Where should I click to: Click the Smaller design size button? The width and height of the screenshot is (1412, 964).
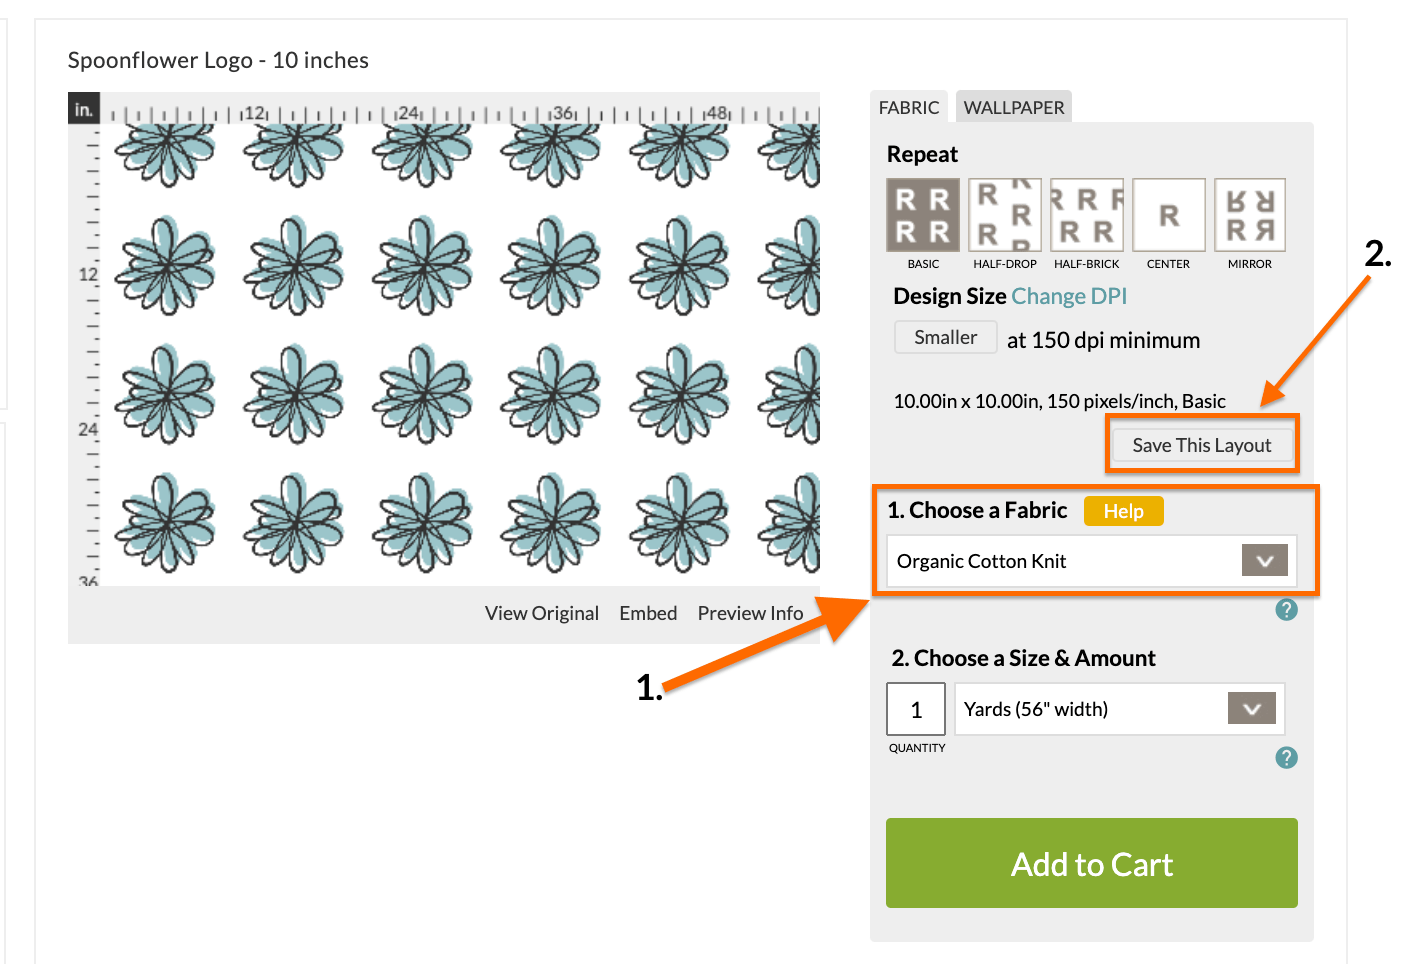944,337
